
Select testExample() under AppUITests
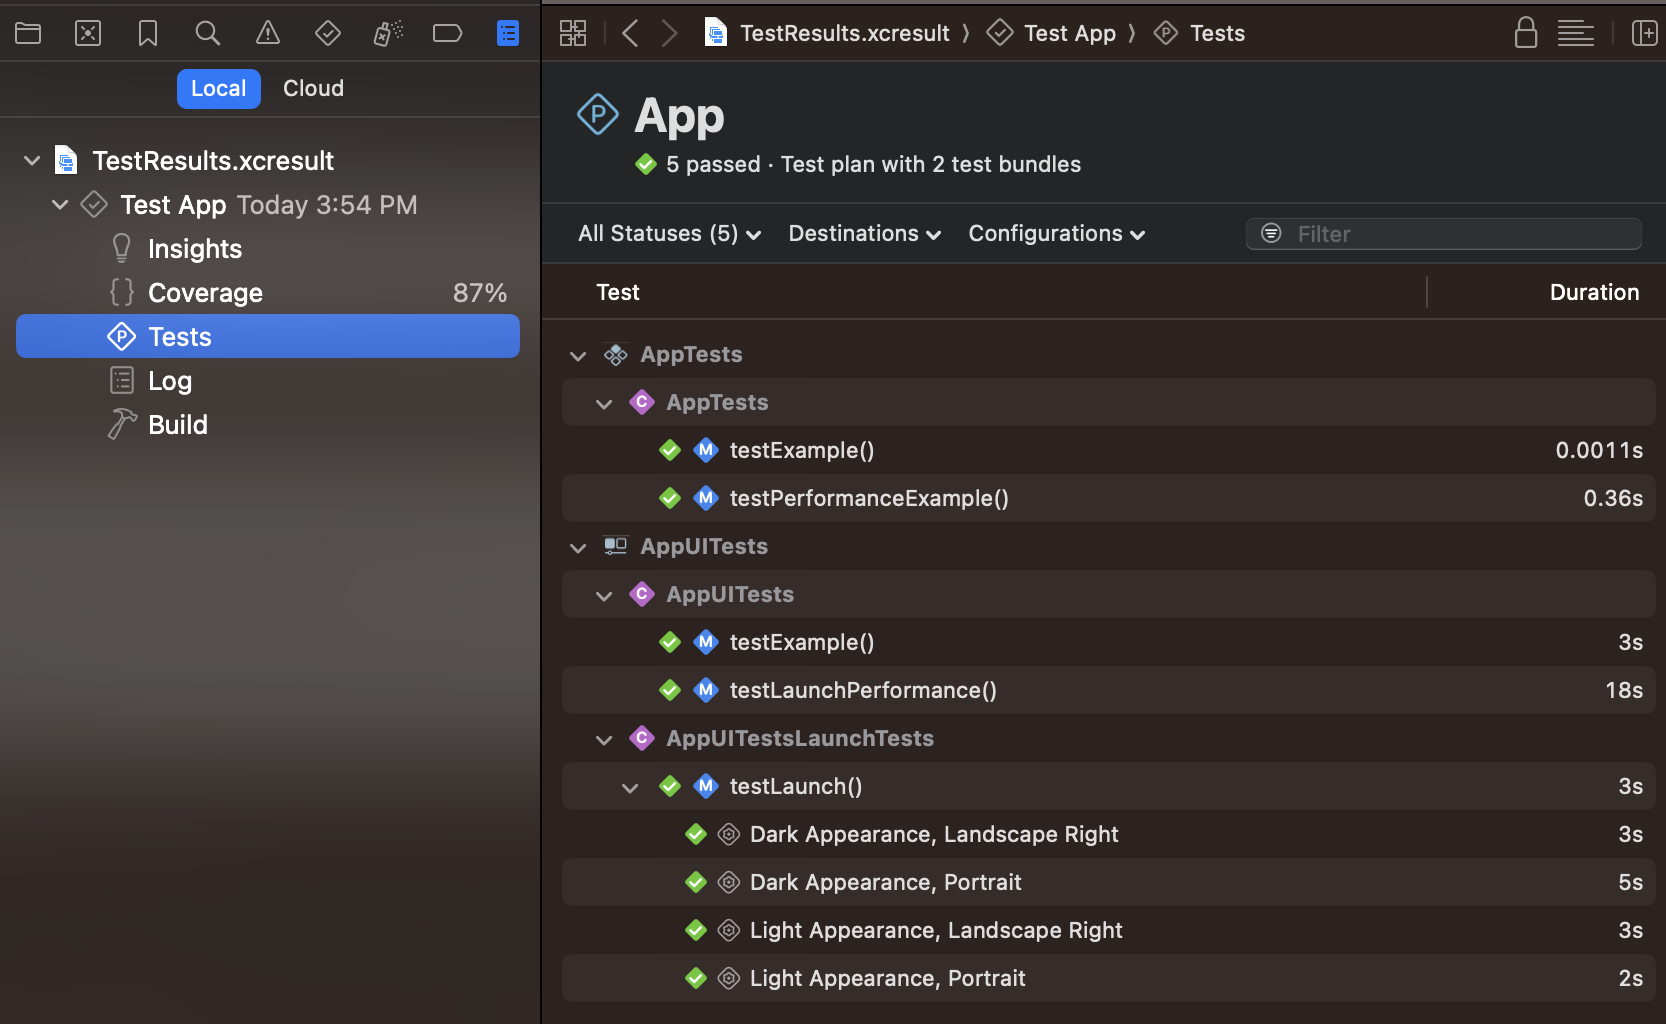(x=1108, y=642)
